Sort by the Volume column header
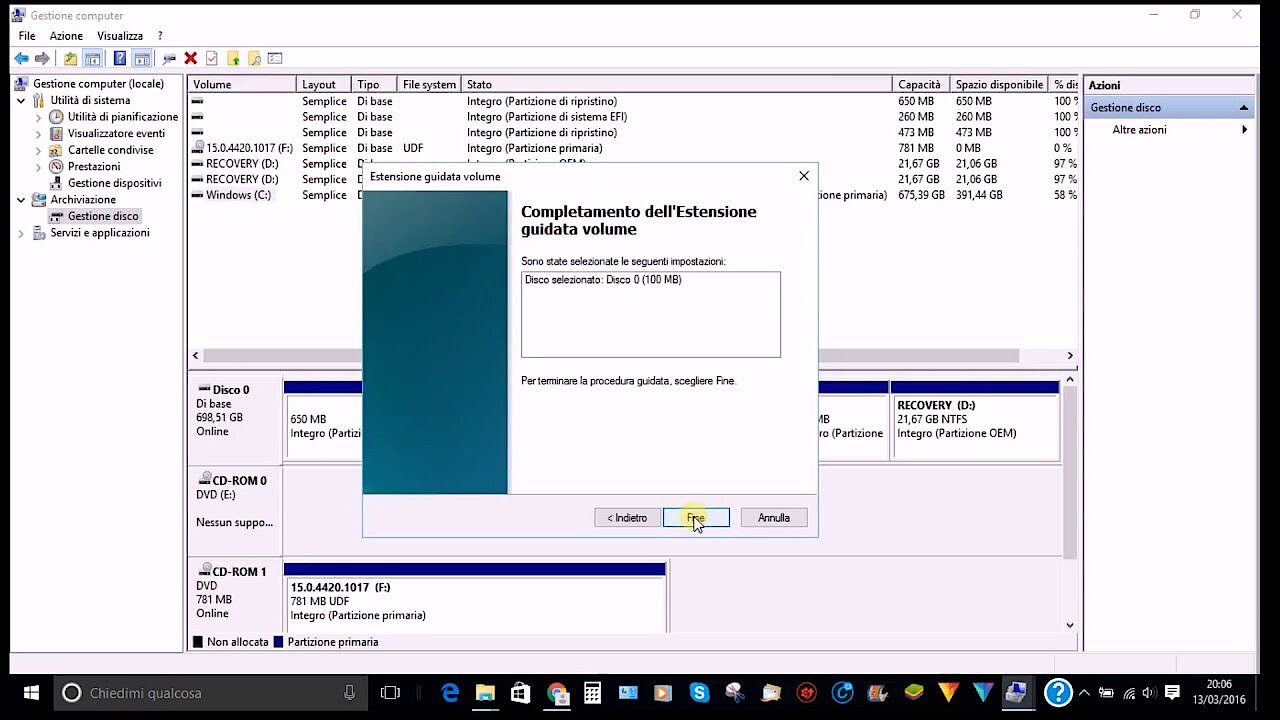1280x720 pixels. click(x=242, y=85)
